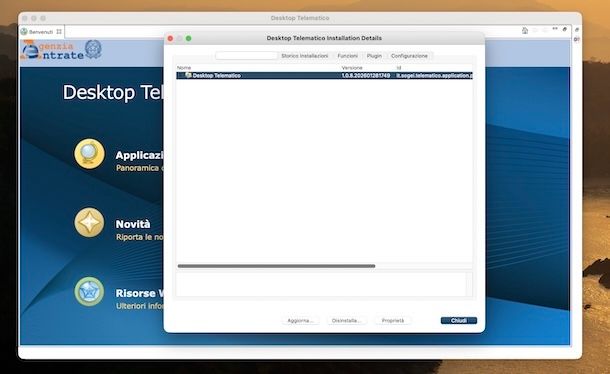
Task: Click the restore icon on the right side trim
Action: (x=577, y=30)
